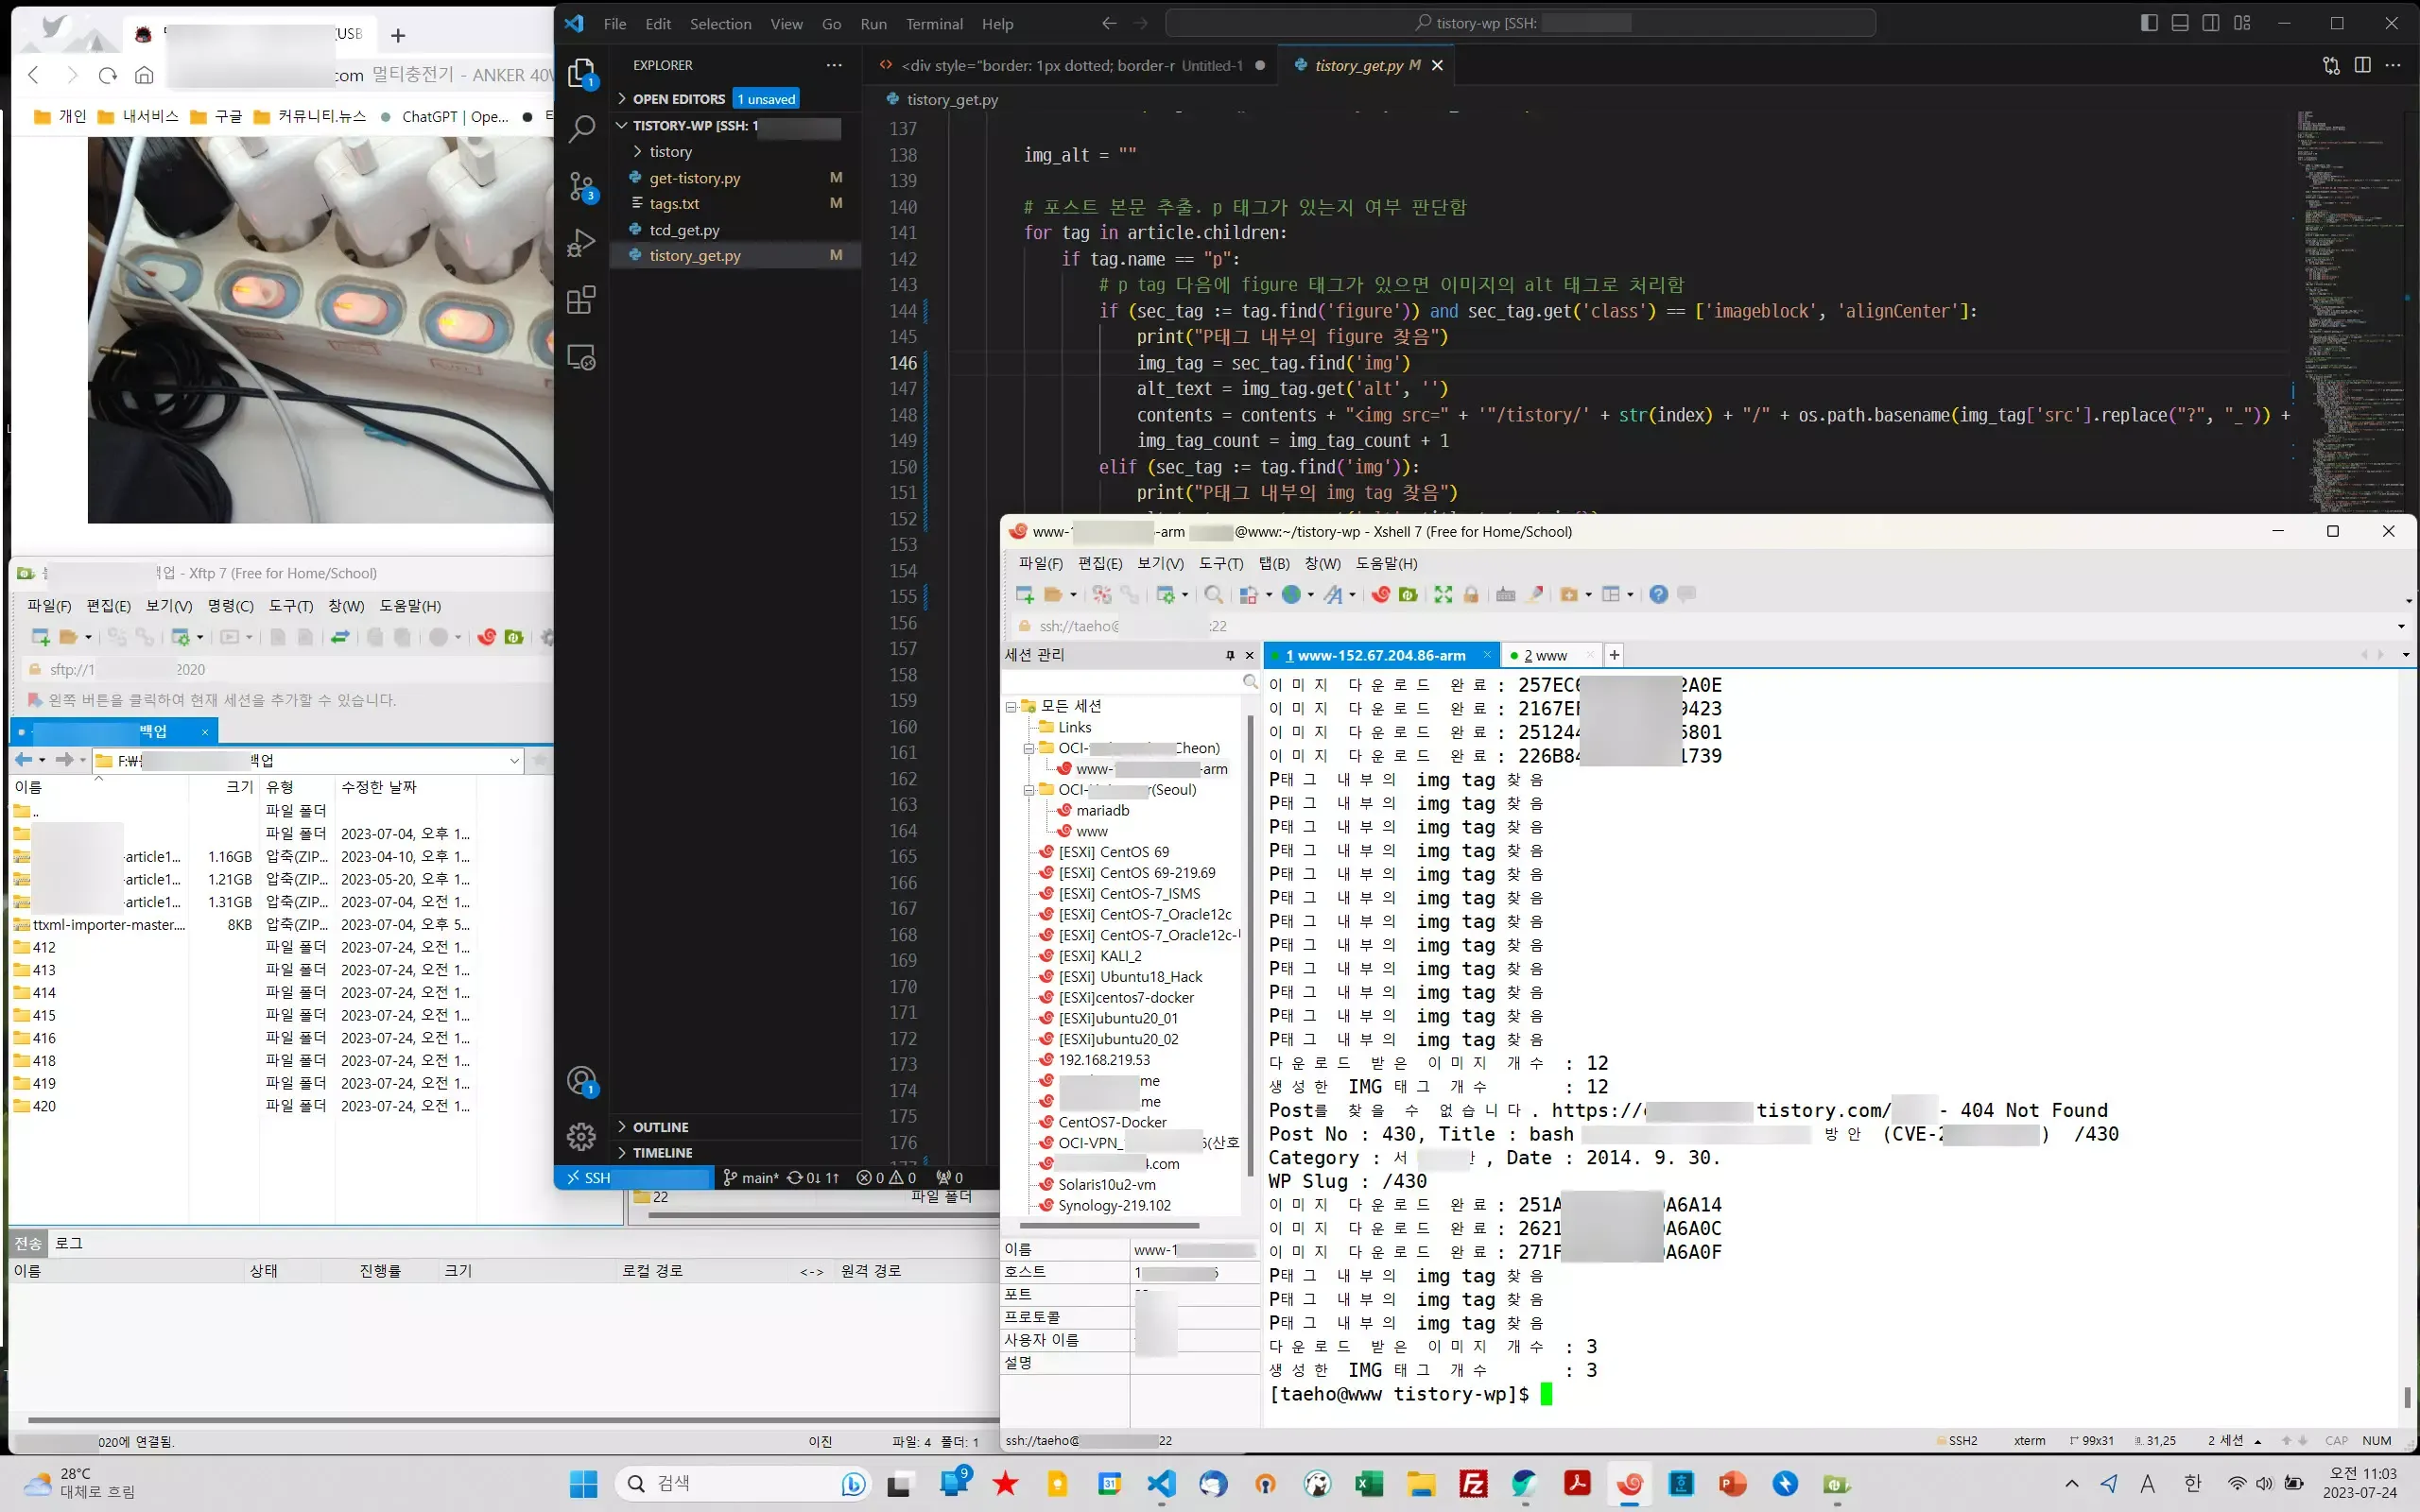2420x1512 pixels.
Task: Switch to the '2 www' Xshell tab
Action: pos(1545,656)
